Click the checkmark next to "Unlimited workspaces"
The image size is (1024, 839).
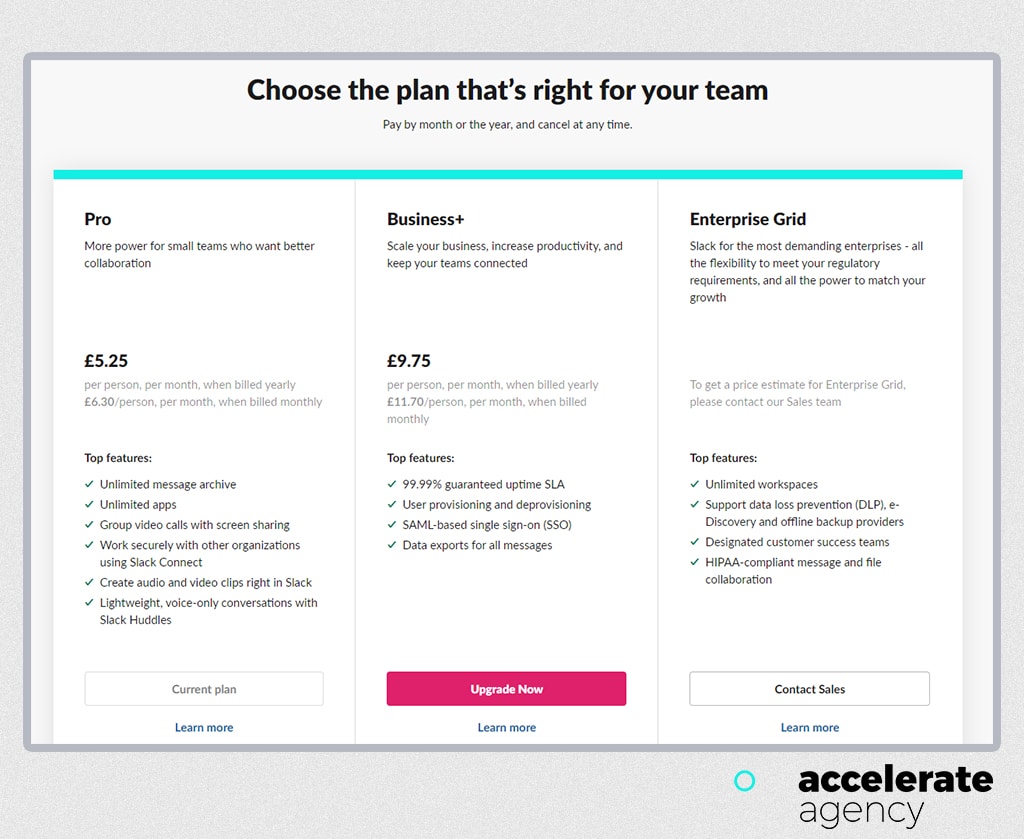(695, 484)
